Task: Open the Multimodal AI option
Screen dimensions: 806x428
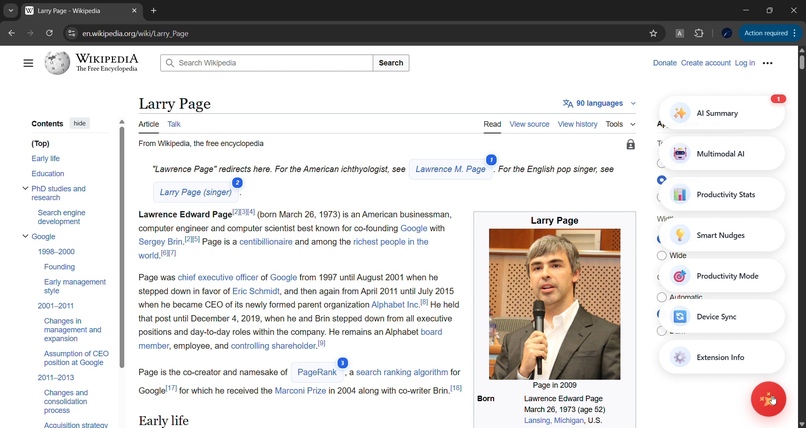Action: point(722,154)
